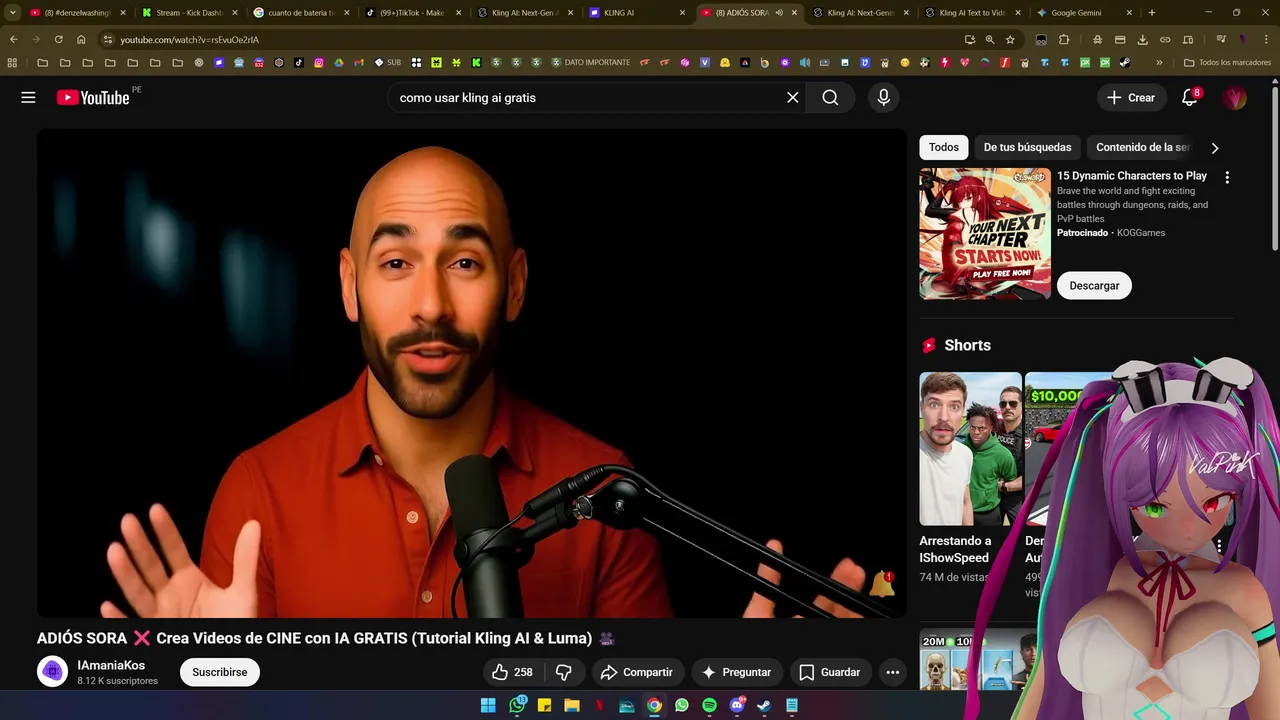Clear the search box with X
The height and width of the screenshot is (720, 1280).
pyautogui.click(x=793, y=97)
